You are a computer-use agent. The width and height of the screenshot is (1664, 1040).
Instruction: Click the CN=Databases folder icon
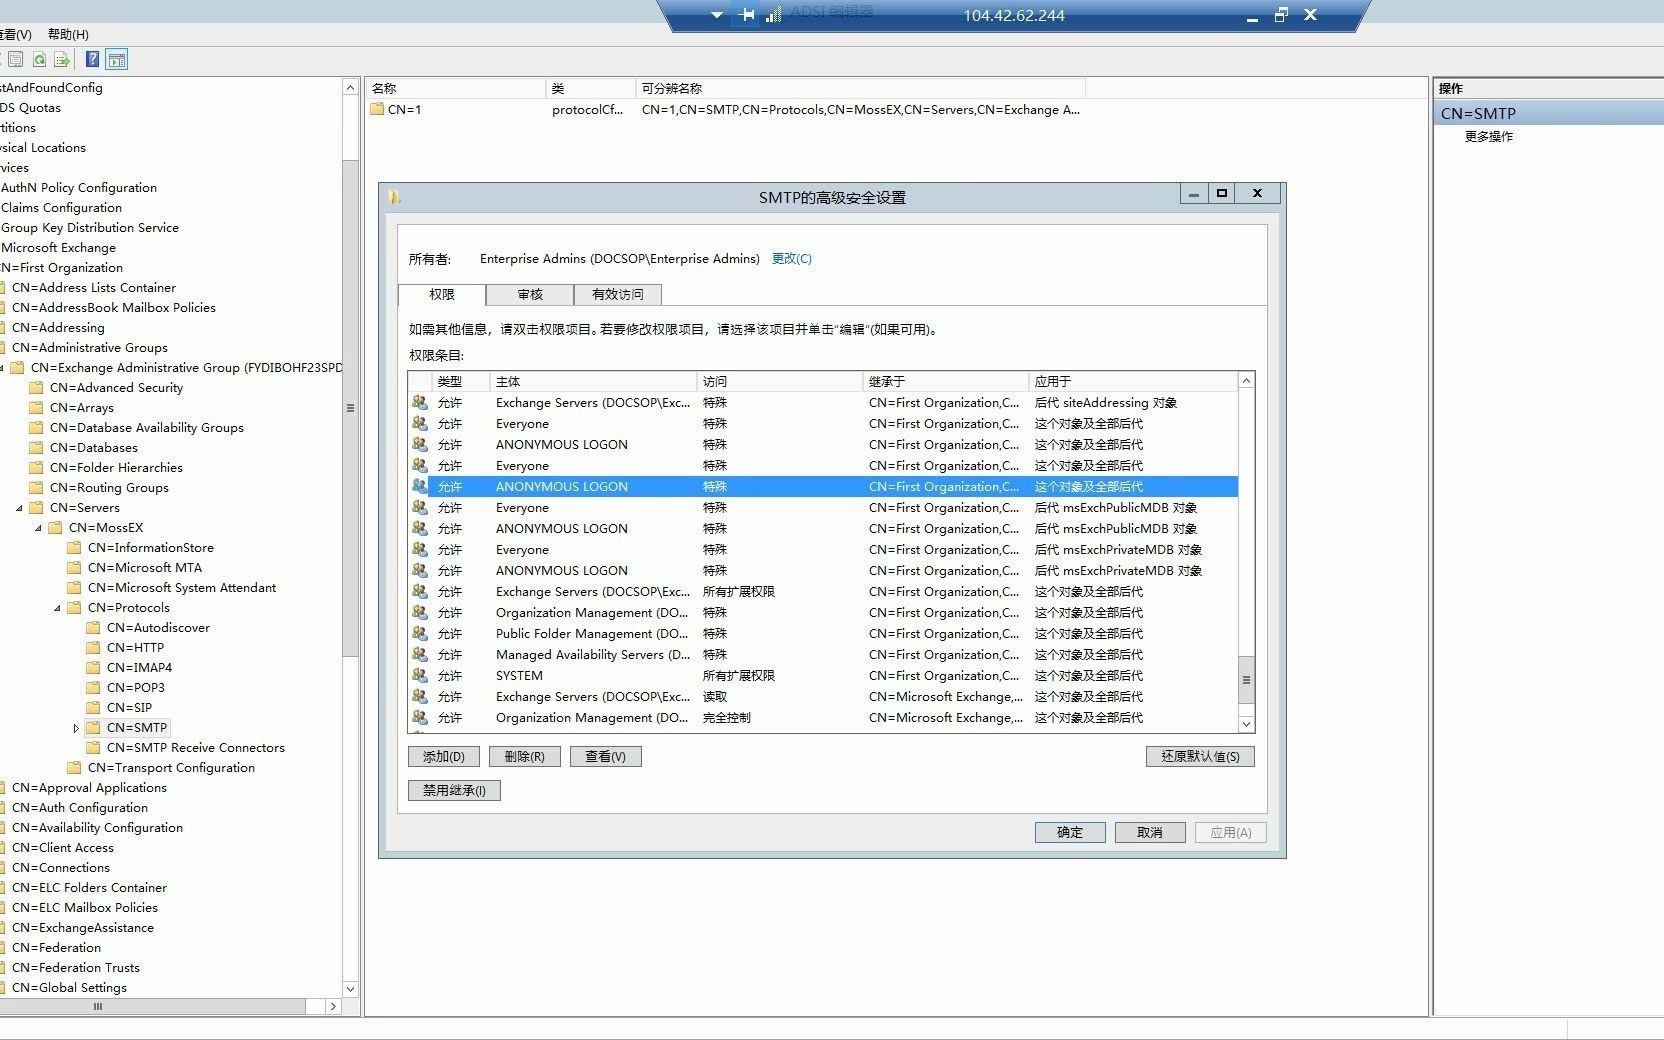point(36,447)
